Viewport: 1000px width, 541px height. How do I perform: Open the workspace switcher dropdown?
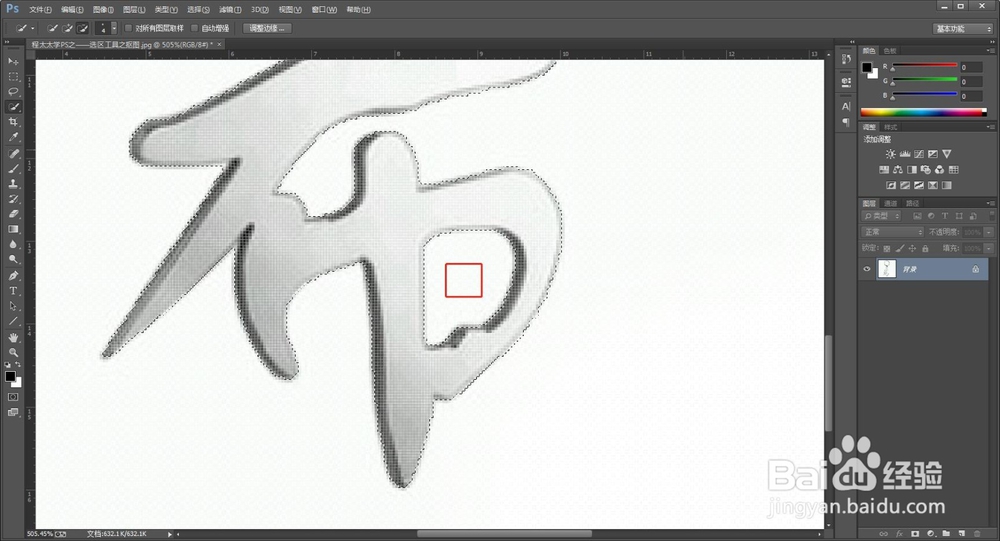[963, 29]
